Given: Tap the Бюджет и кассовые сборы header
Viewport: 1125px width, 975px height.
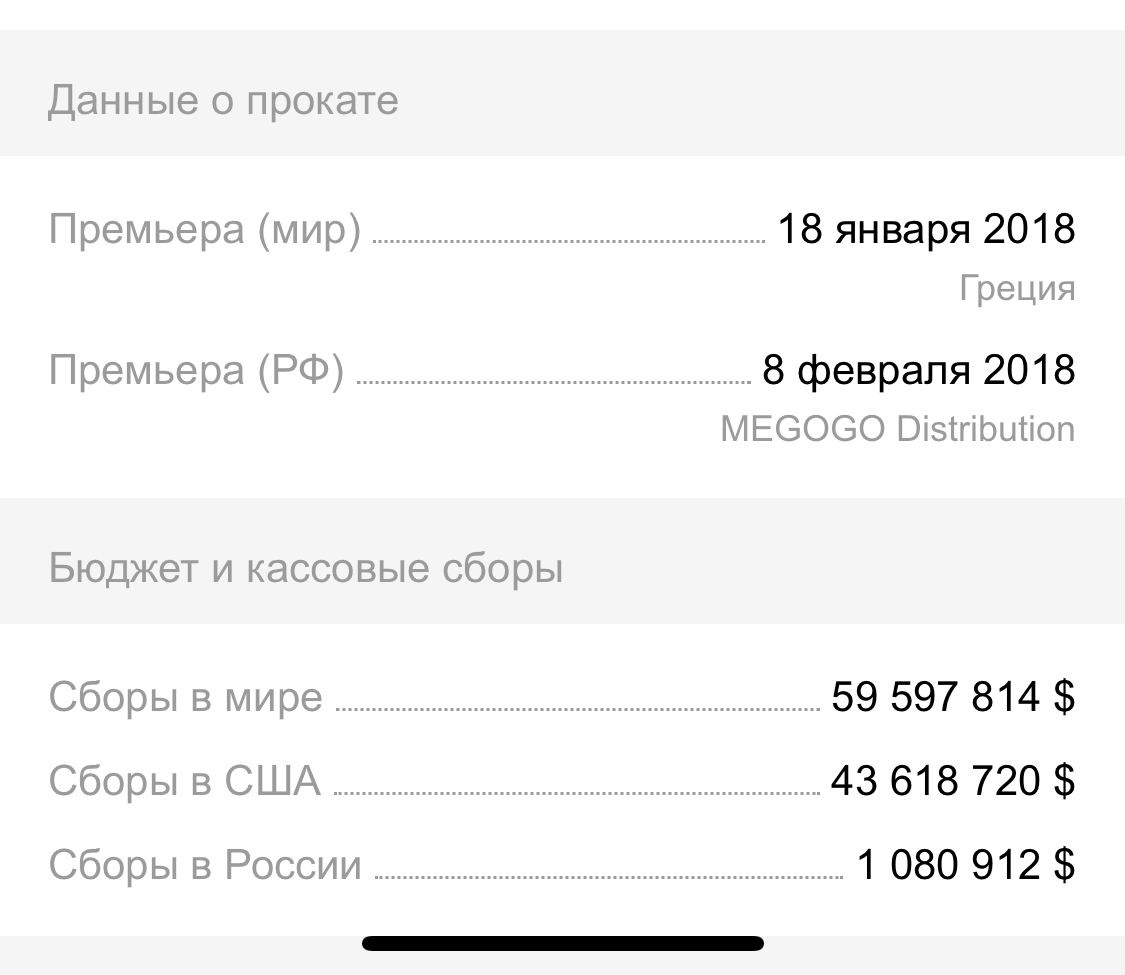Looking at the screenshot, I should click(x=306, y=569).
